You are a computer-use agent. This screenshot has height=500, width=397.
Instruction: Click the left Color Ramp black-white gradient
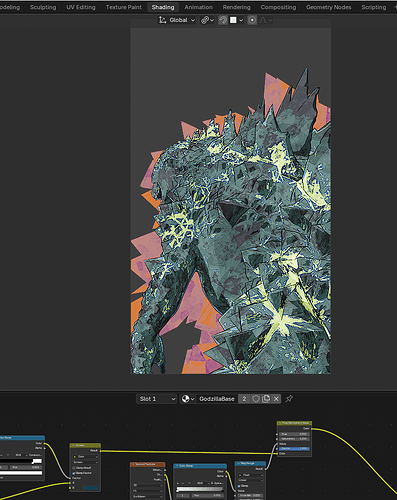tap(21, 461)
